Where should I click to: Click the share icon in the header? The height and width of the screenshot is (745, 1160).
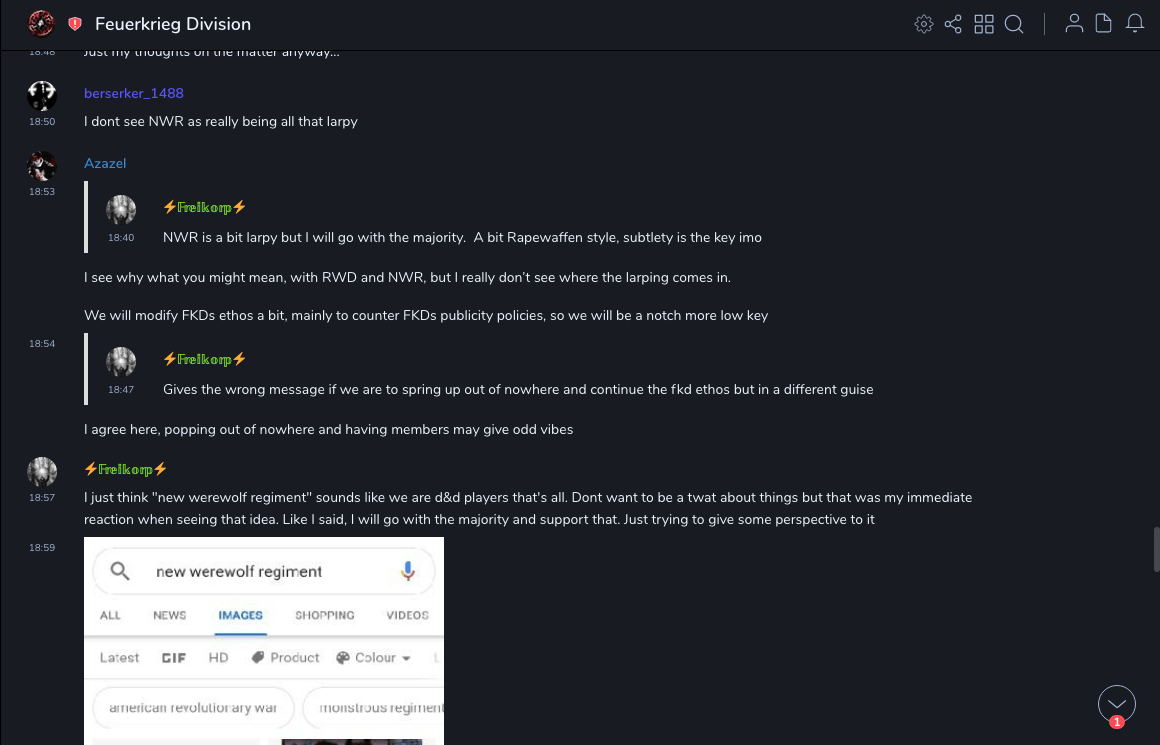click(953, 24)
